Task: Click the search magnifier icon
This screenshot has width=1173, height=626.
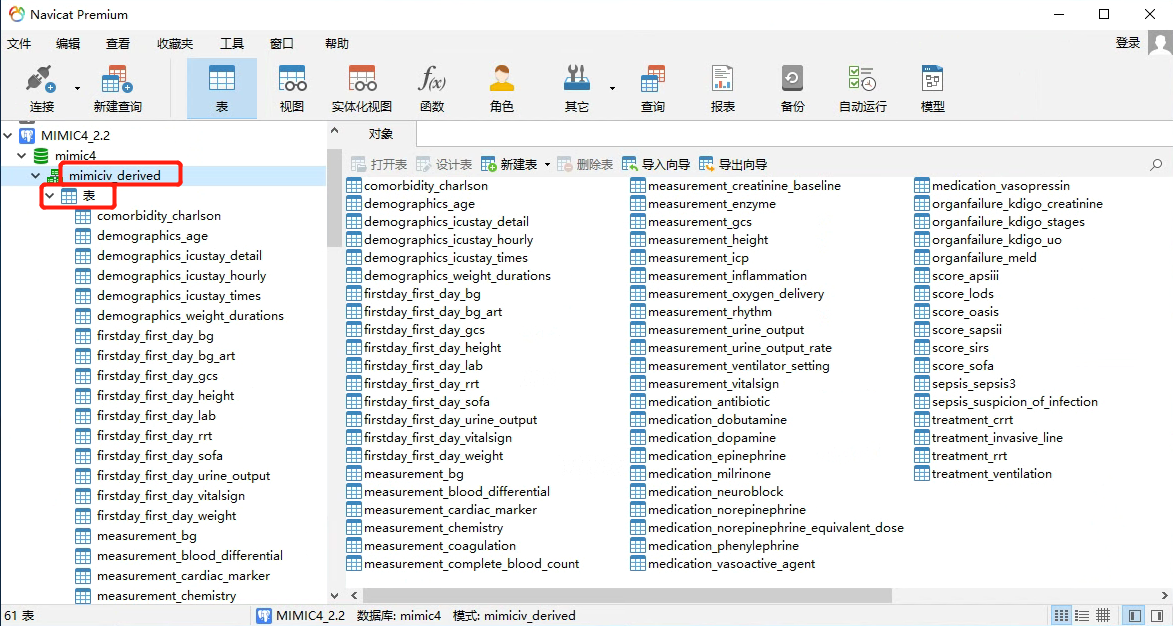Action: point(1156,165)
